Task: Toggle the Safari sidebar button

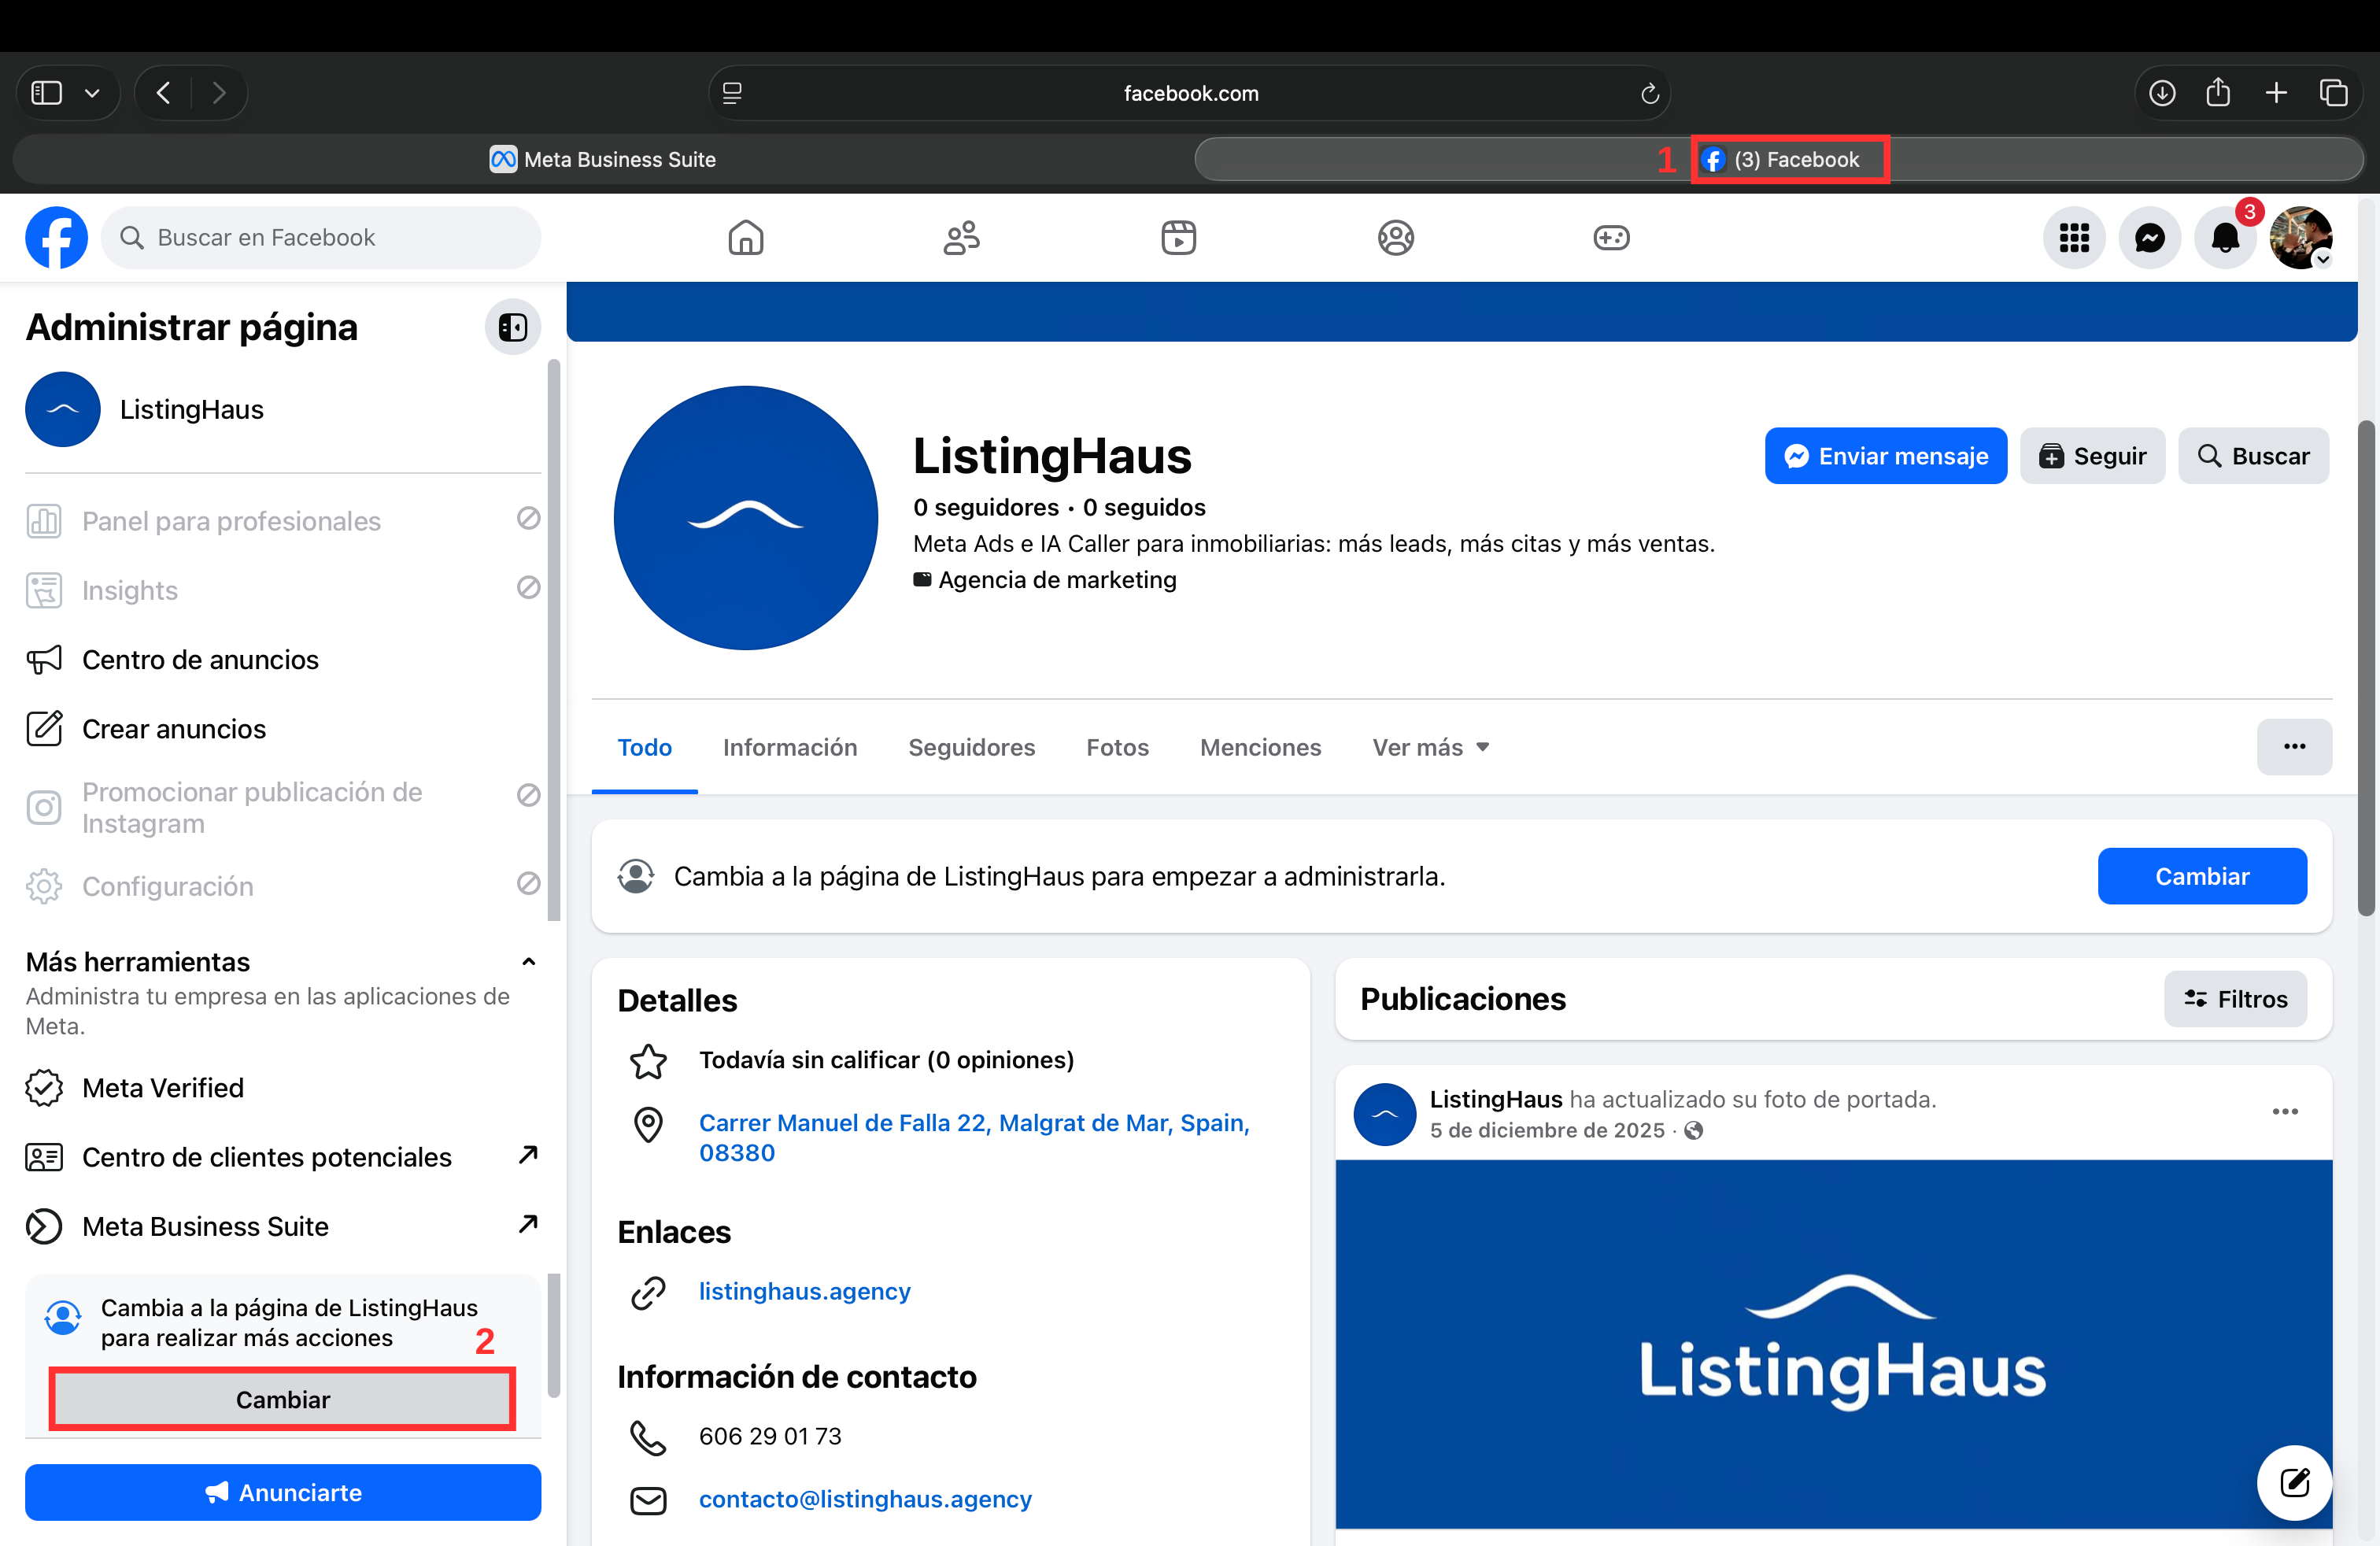Action: click(47, 93)
